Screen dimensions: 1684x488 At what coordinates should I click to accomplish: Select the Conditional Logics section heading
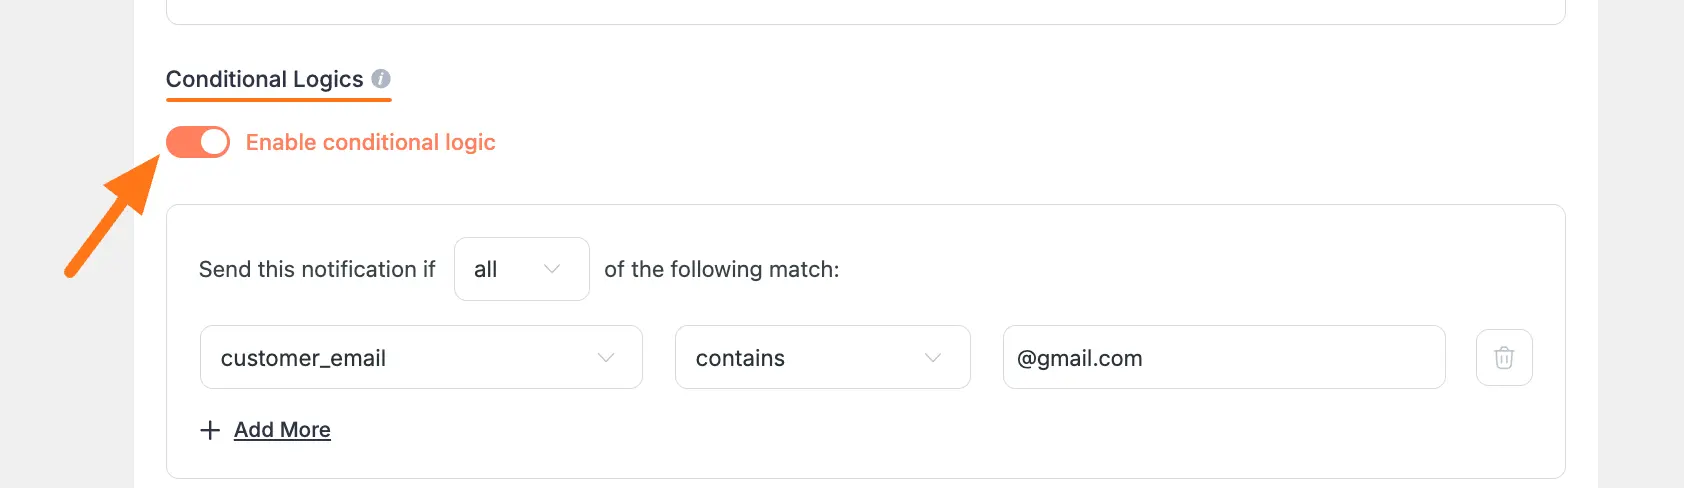pos(264,79)
